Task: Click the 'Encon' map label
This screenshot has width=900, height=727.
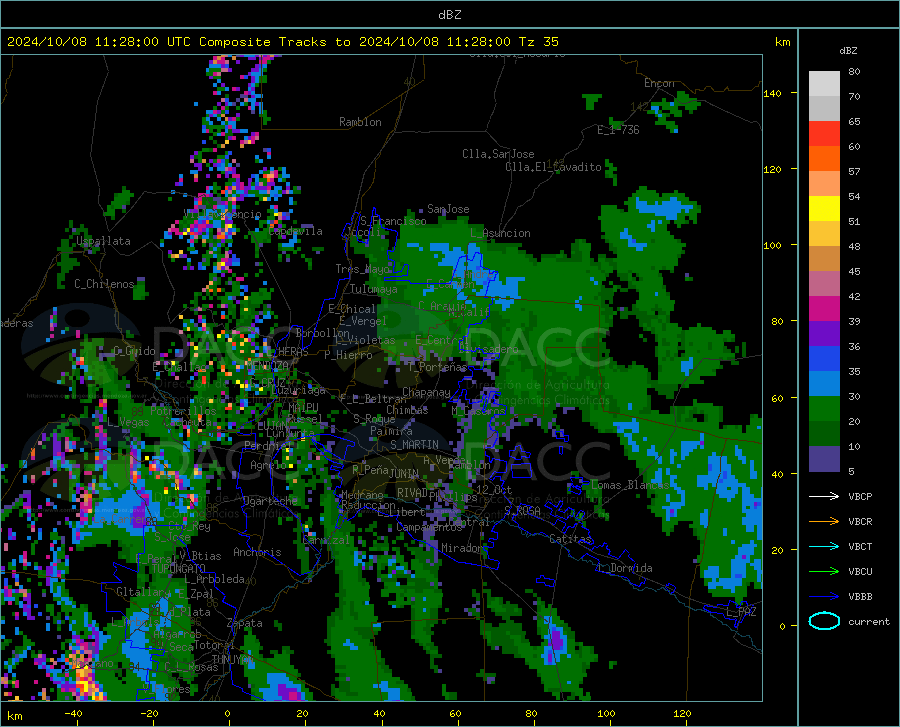Action: (660, 83)
